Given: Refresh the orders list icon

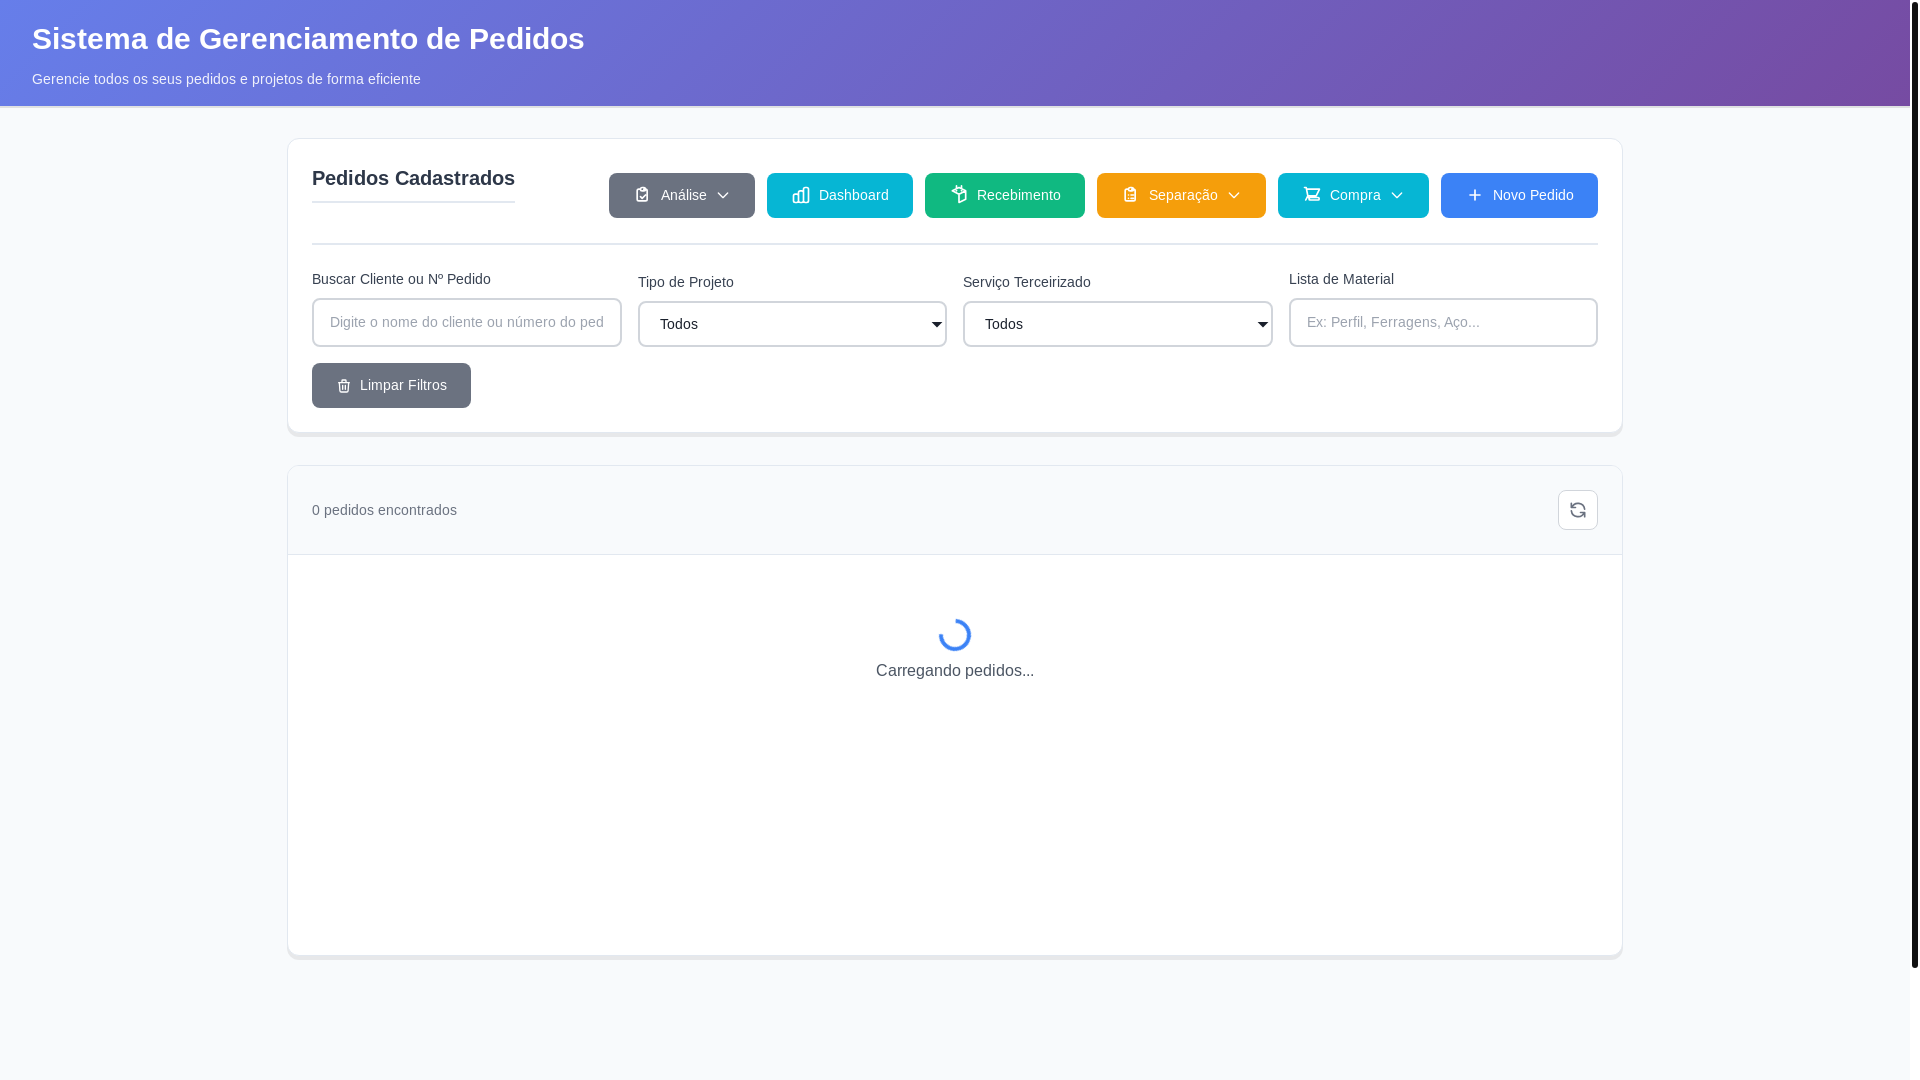Looking at the screenshot, I should [x=1577, y=510].
